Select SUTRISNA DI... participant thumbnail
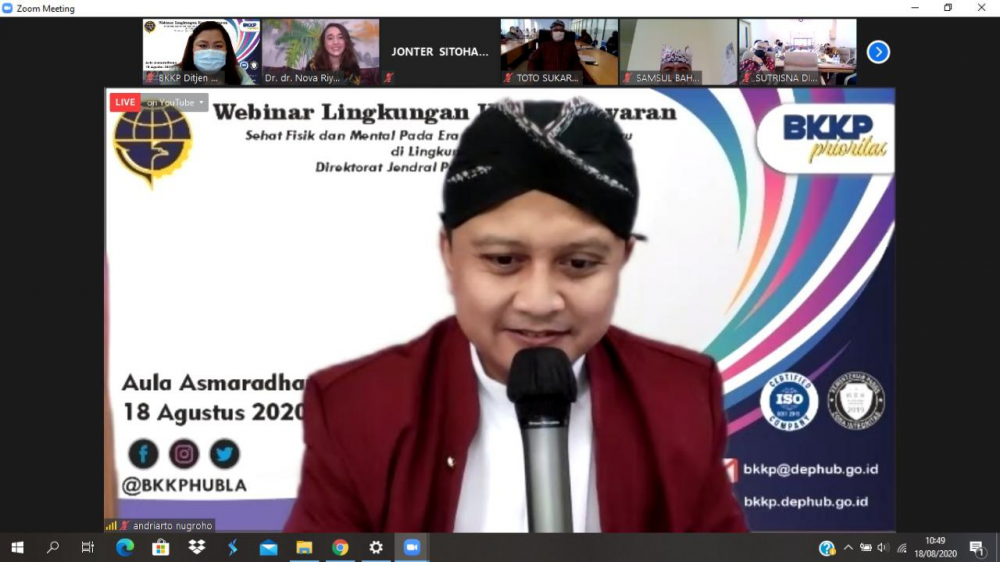This screenshot has height=562, width=1000. tap(798, 52)
